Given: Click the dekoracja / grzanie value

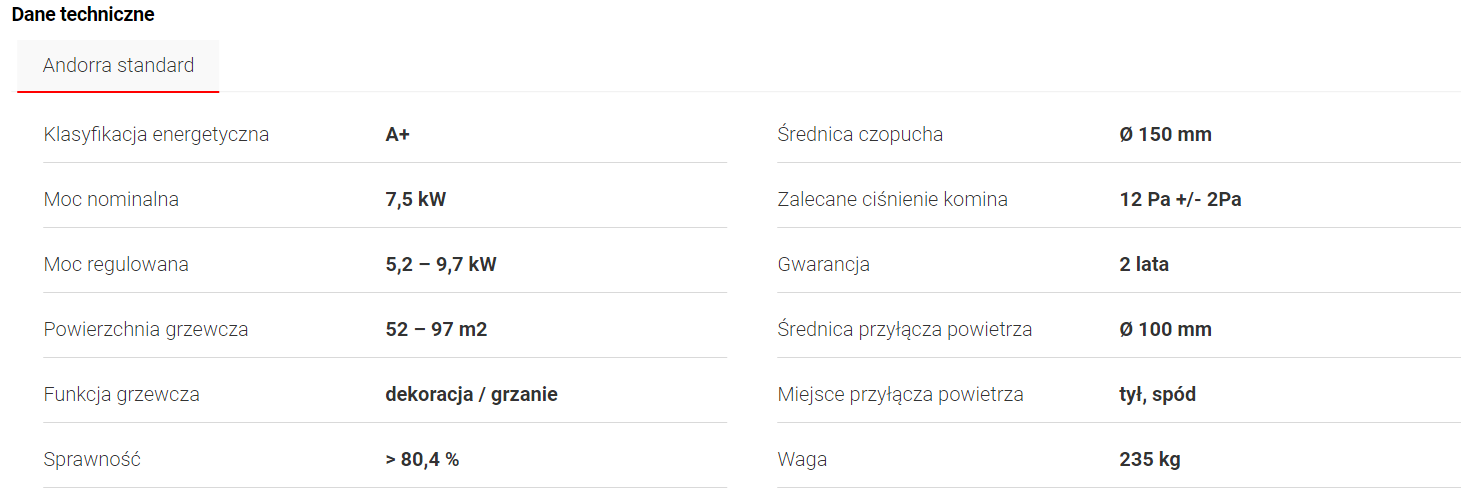Looking at the screenshot, I should pyautogui.click(x=471, y=394).
